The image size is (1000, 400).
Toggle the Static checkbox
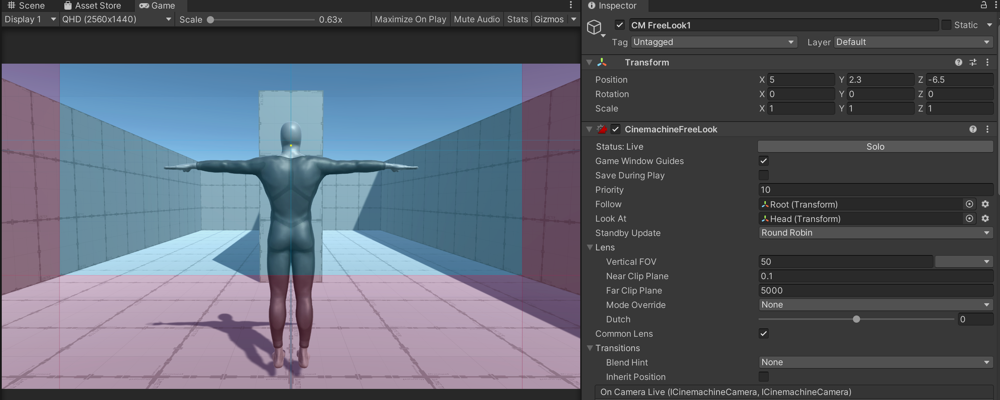947,25
